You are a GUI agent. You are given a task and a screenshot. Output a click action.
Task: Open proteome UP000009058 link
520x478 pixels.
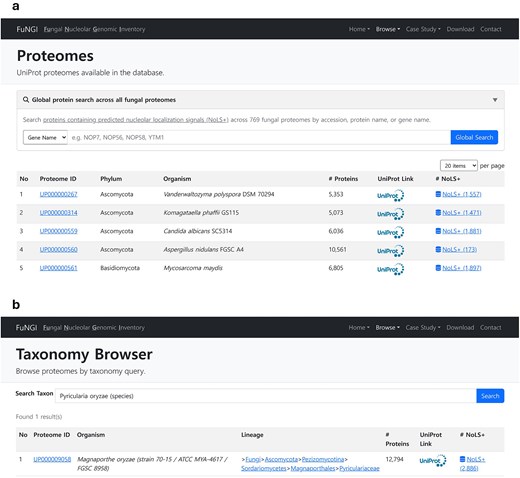[x=52, y=459]
